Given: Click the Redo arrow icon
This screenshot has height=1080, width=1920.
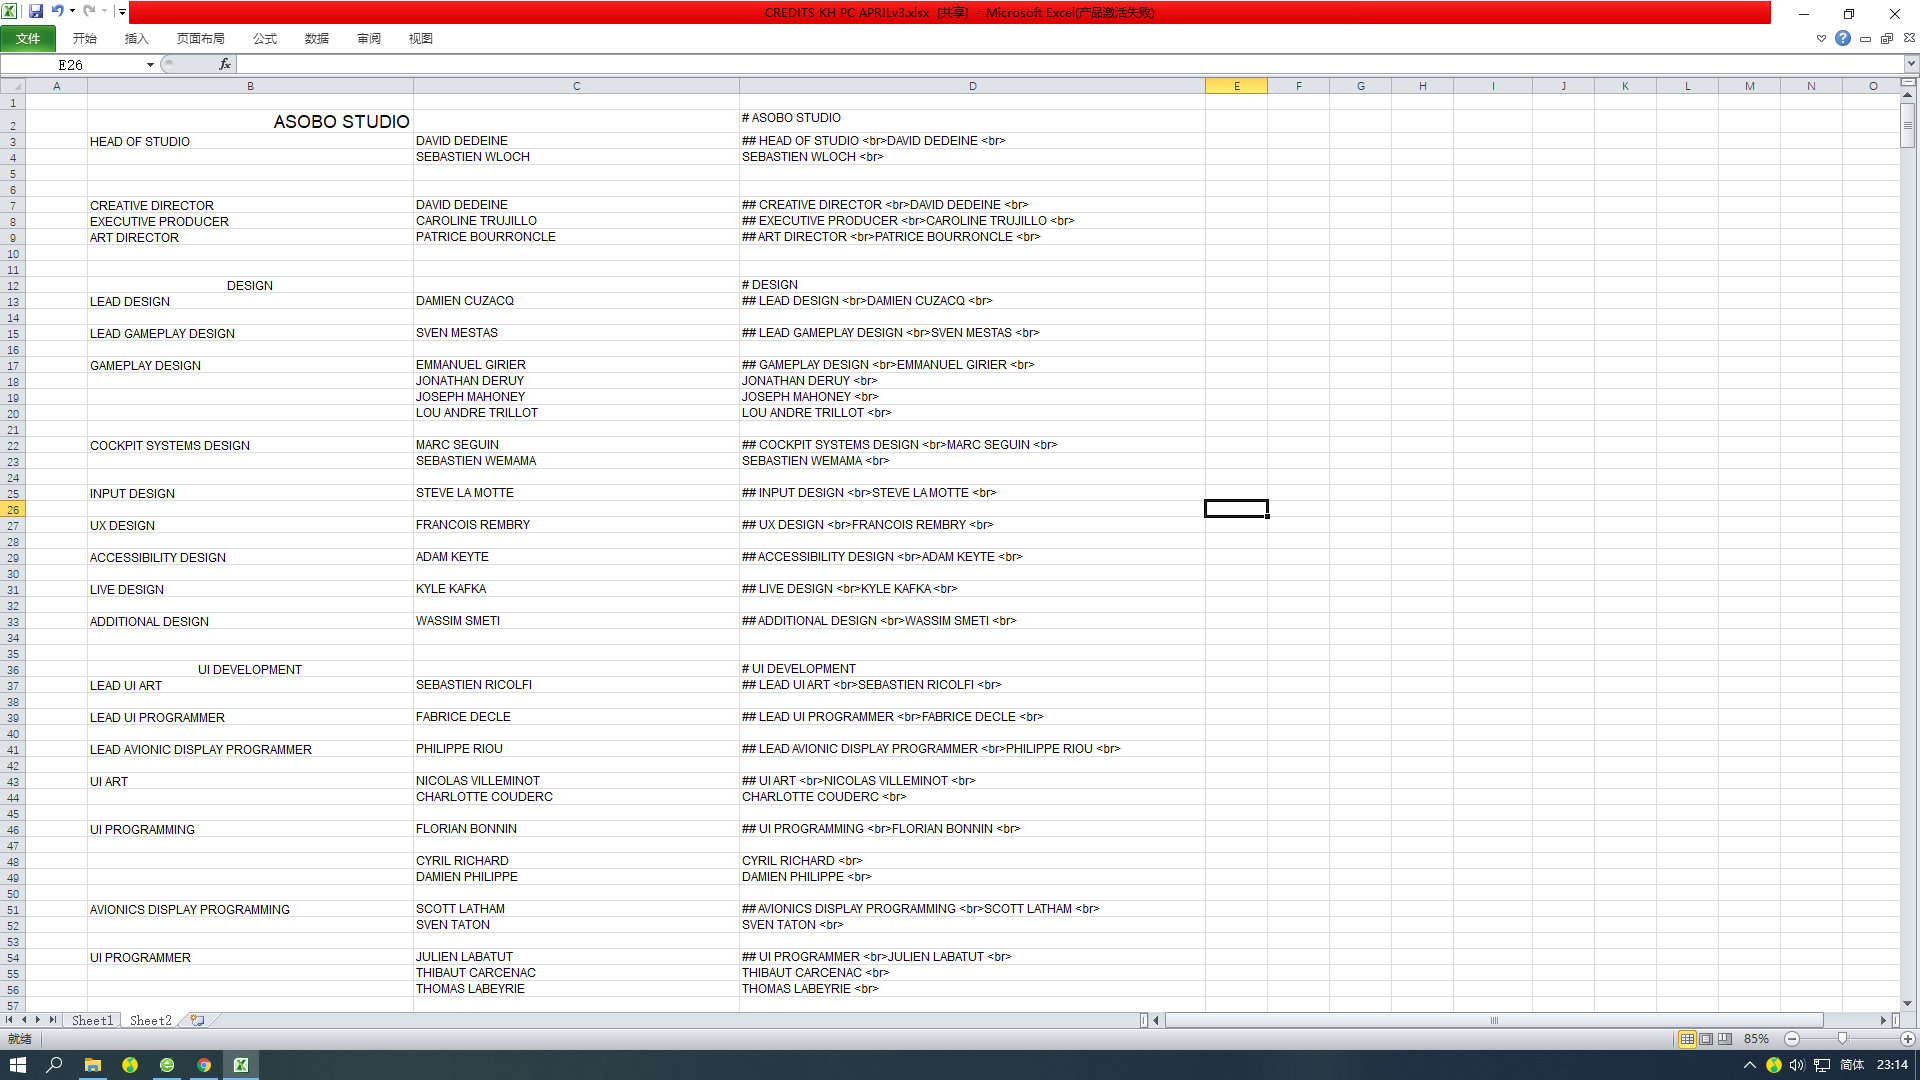Looking at the screenshot, I should pyautogui.click(x=89, y=12).
